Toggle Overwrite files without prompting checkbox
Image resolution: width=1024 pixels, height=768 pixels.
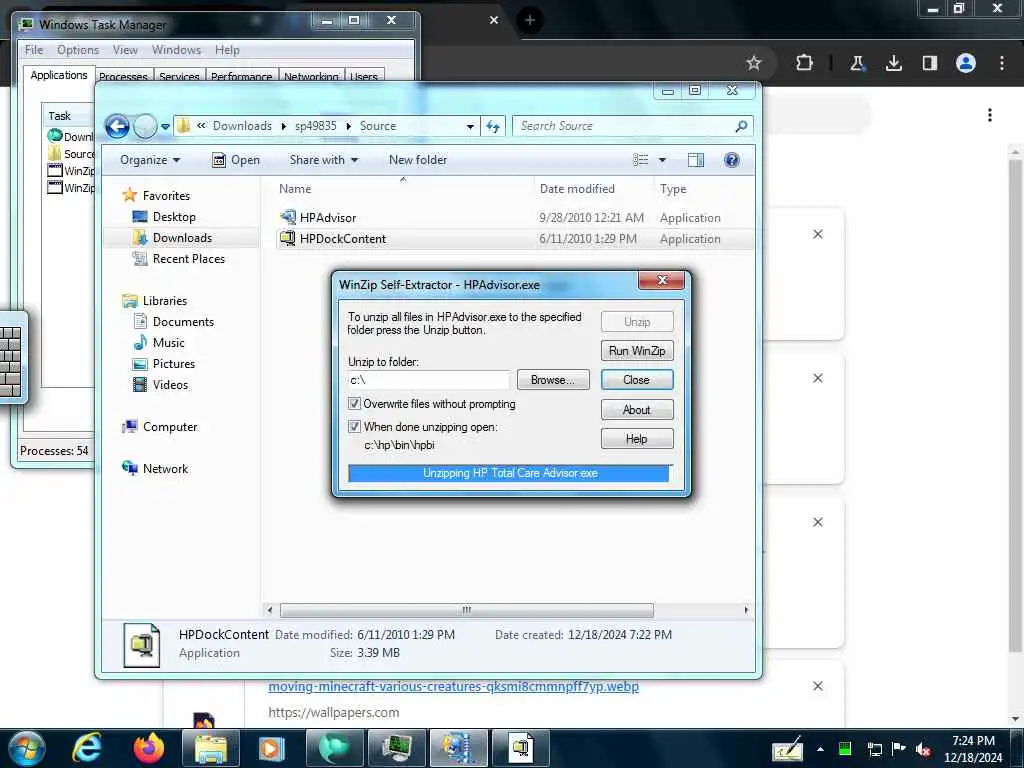click(x=355, y=404)
